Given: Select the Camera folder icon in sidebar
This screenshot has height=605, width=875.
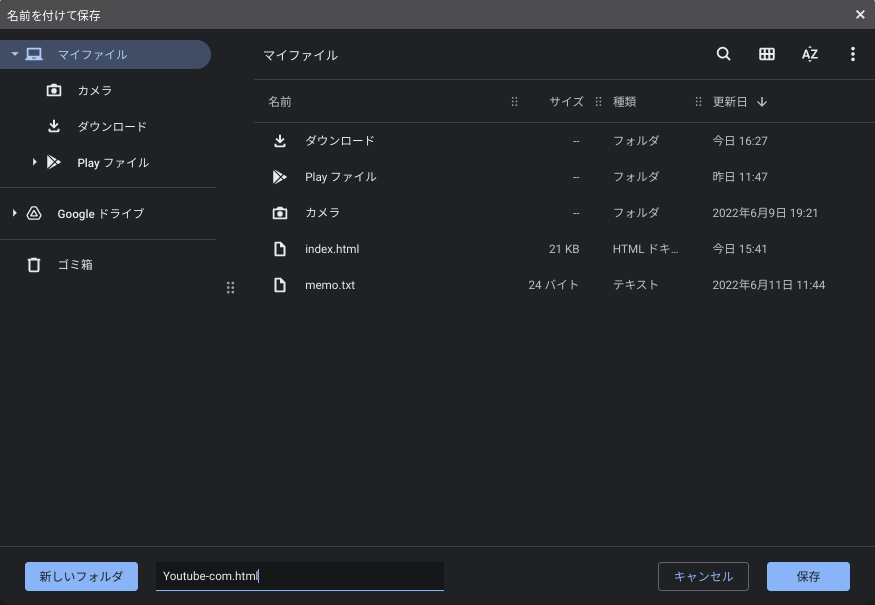Looking at the screenshot, I should click(54, 91).
